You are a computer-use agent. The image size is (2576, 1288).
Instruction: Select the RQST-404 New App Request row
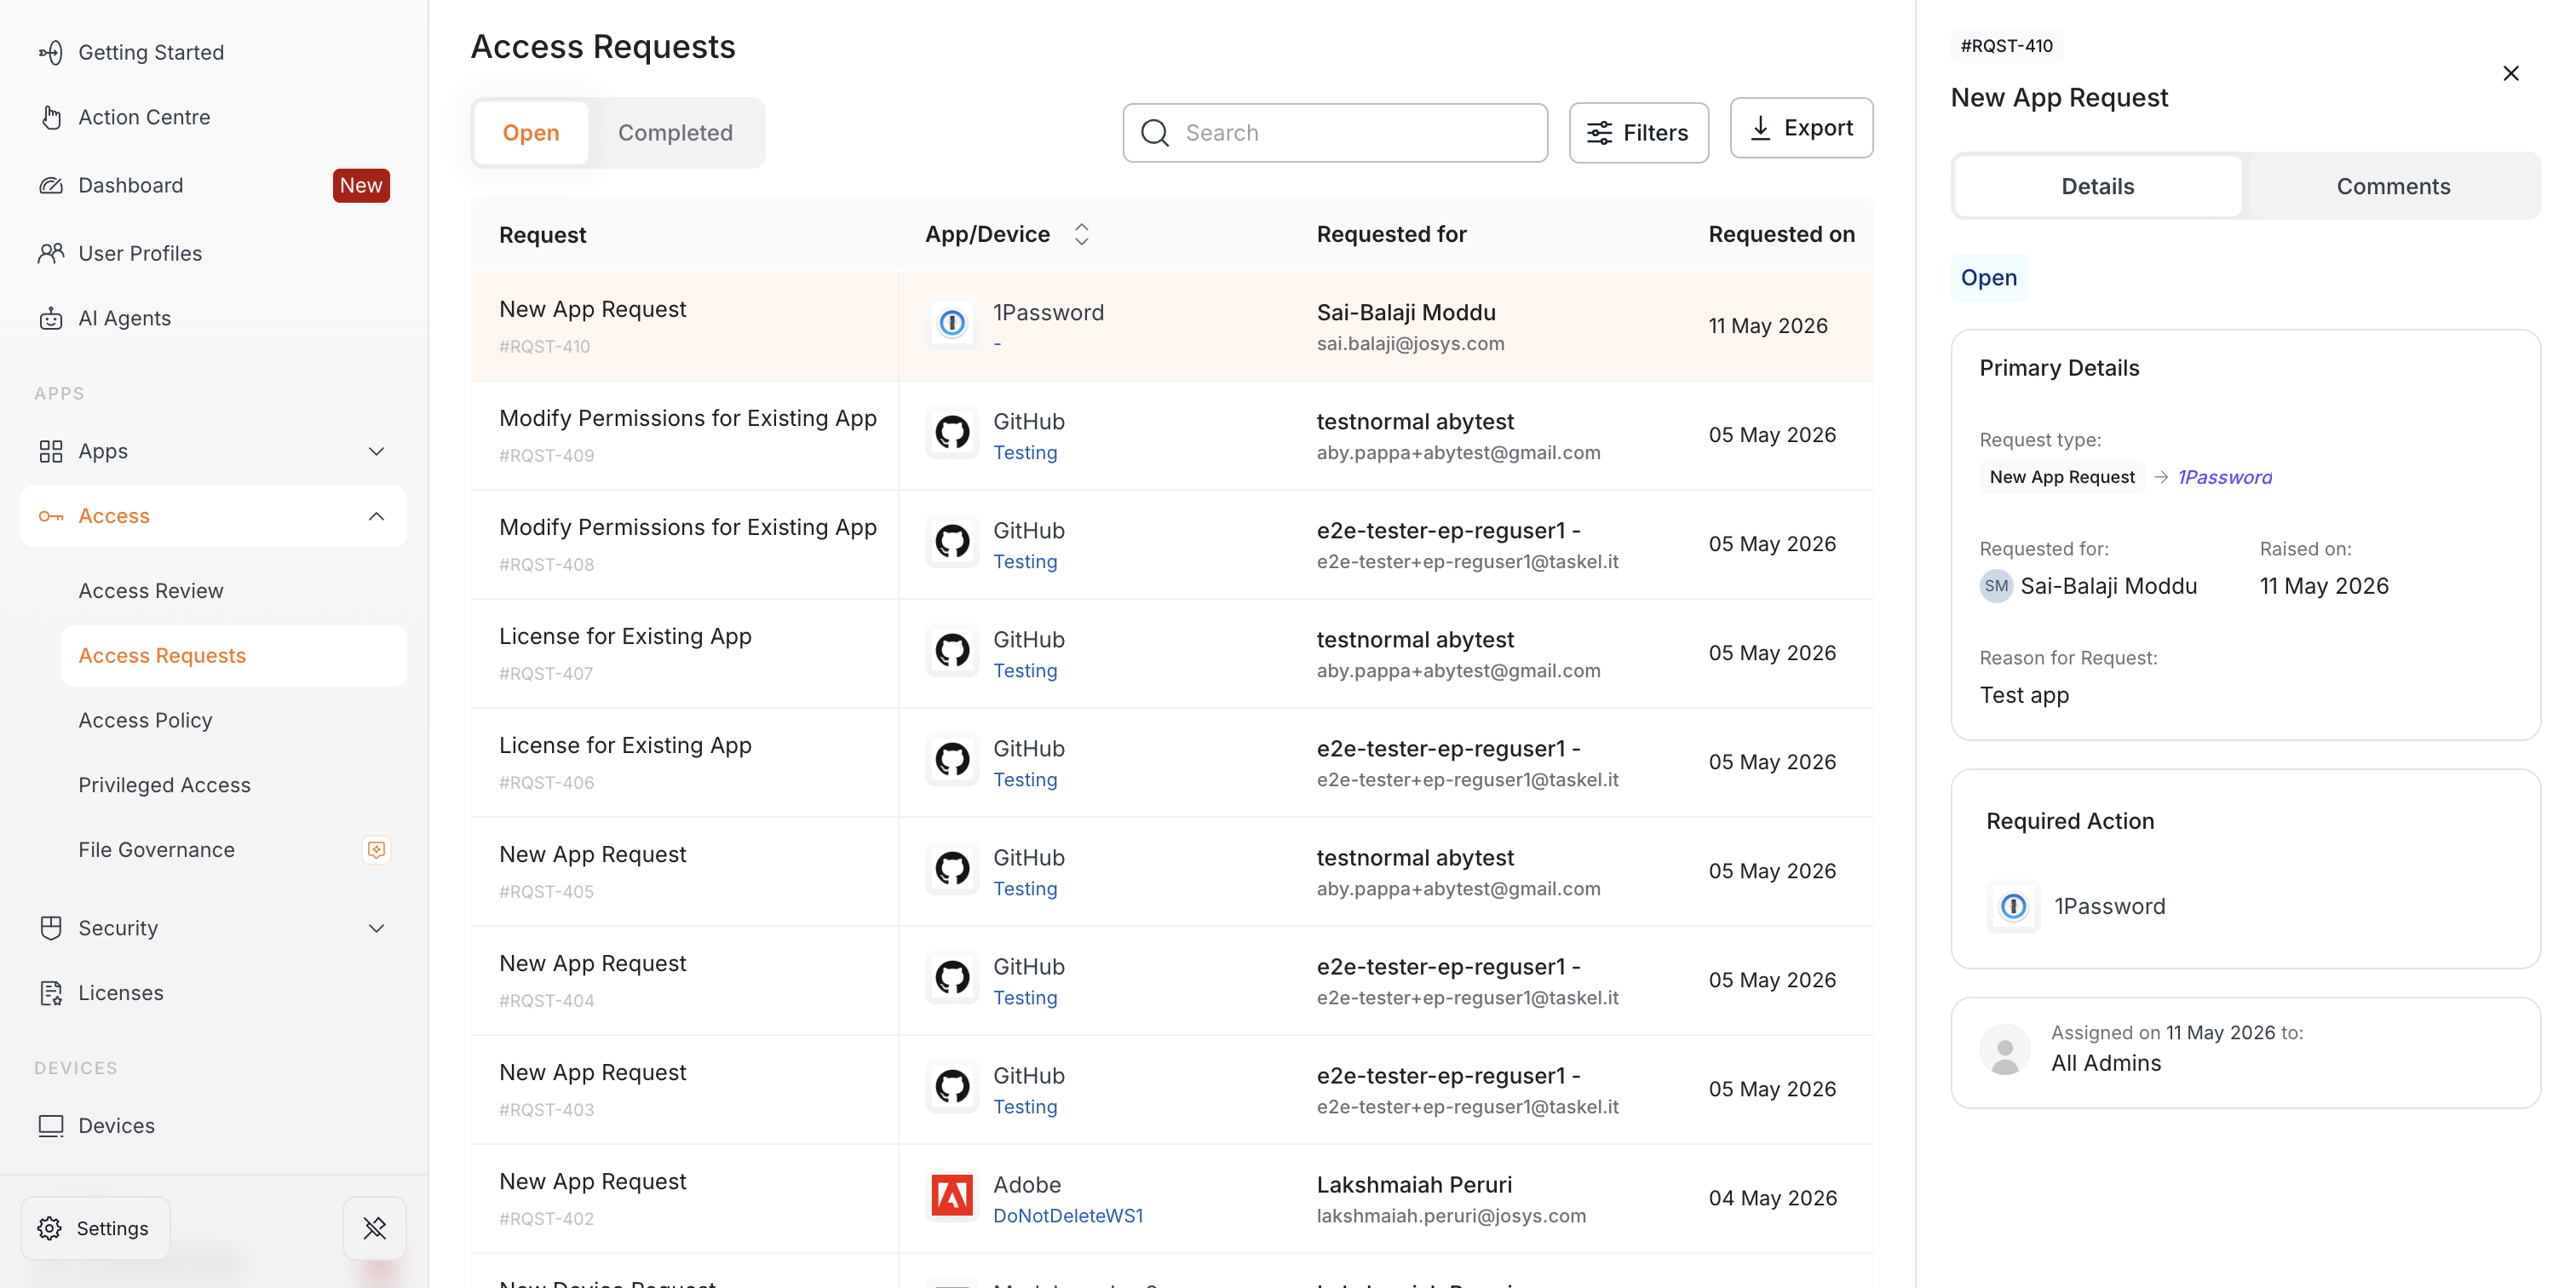pos(1171,980)
